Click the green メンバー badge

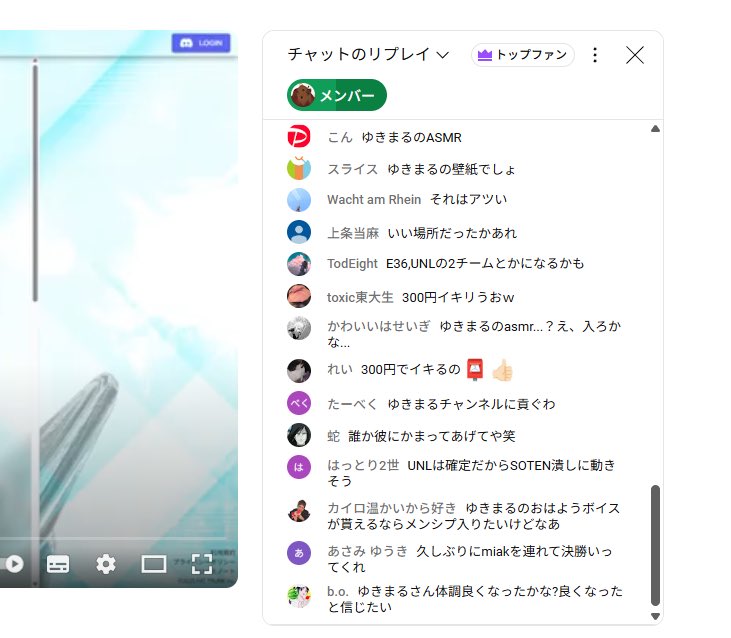pos(337,95)
